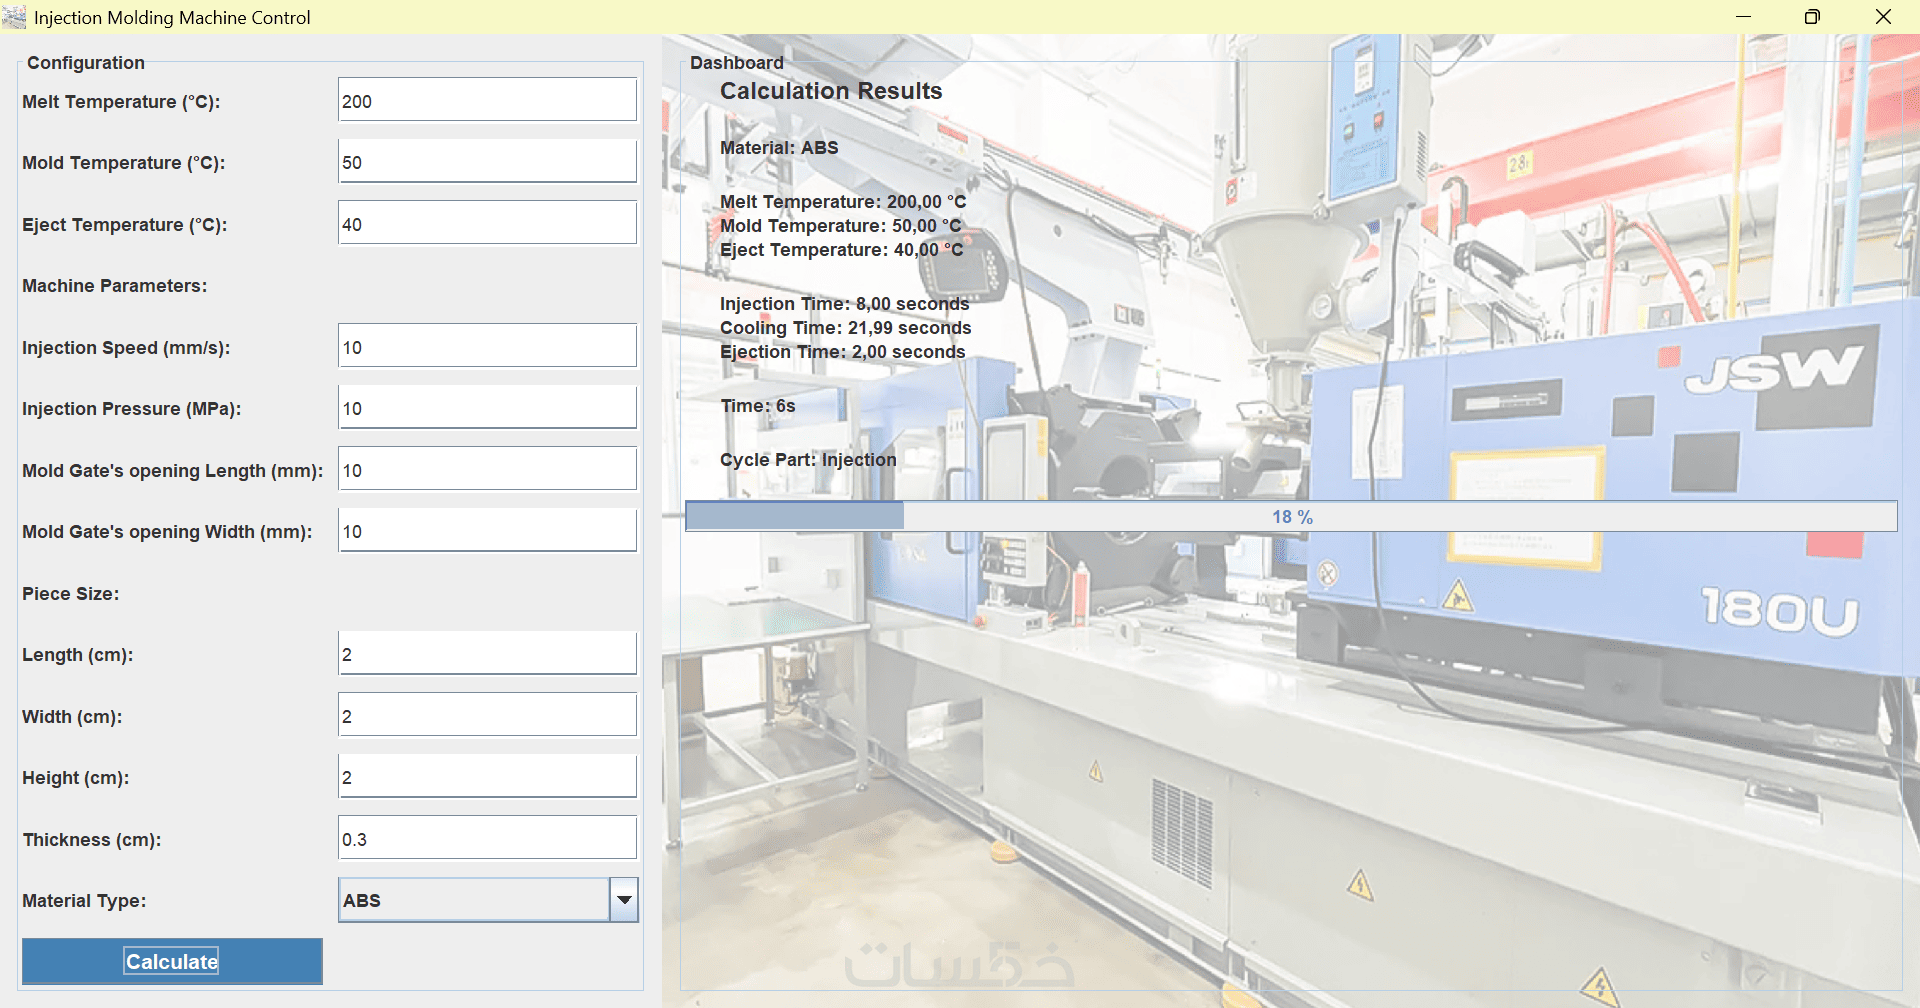
Task: Restore down the window using title bar icon
Action: [x=1812, y=17]
